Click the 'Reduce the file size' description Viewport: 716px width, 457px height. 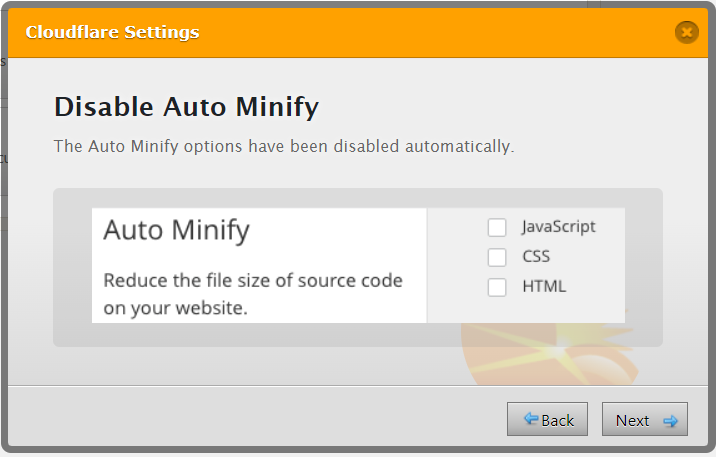tap(253, 294)
